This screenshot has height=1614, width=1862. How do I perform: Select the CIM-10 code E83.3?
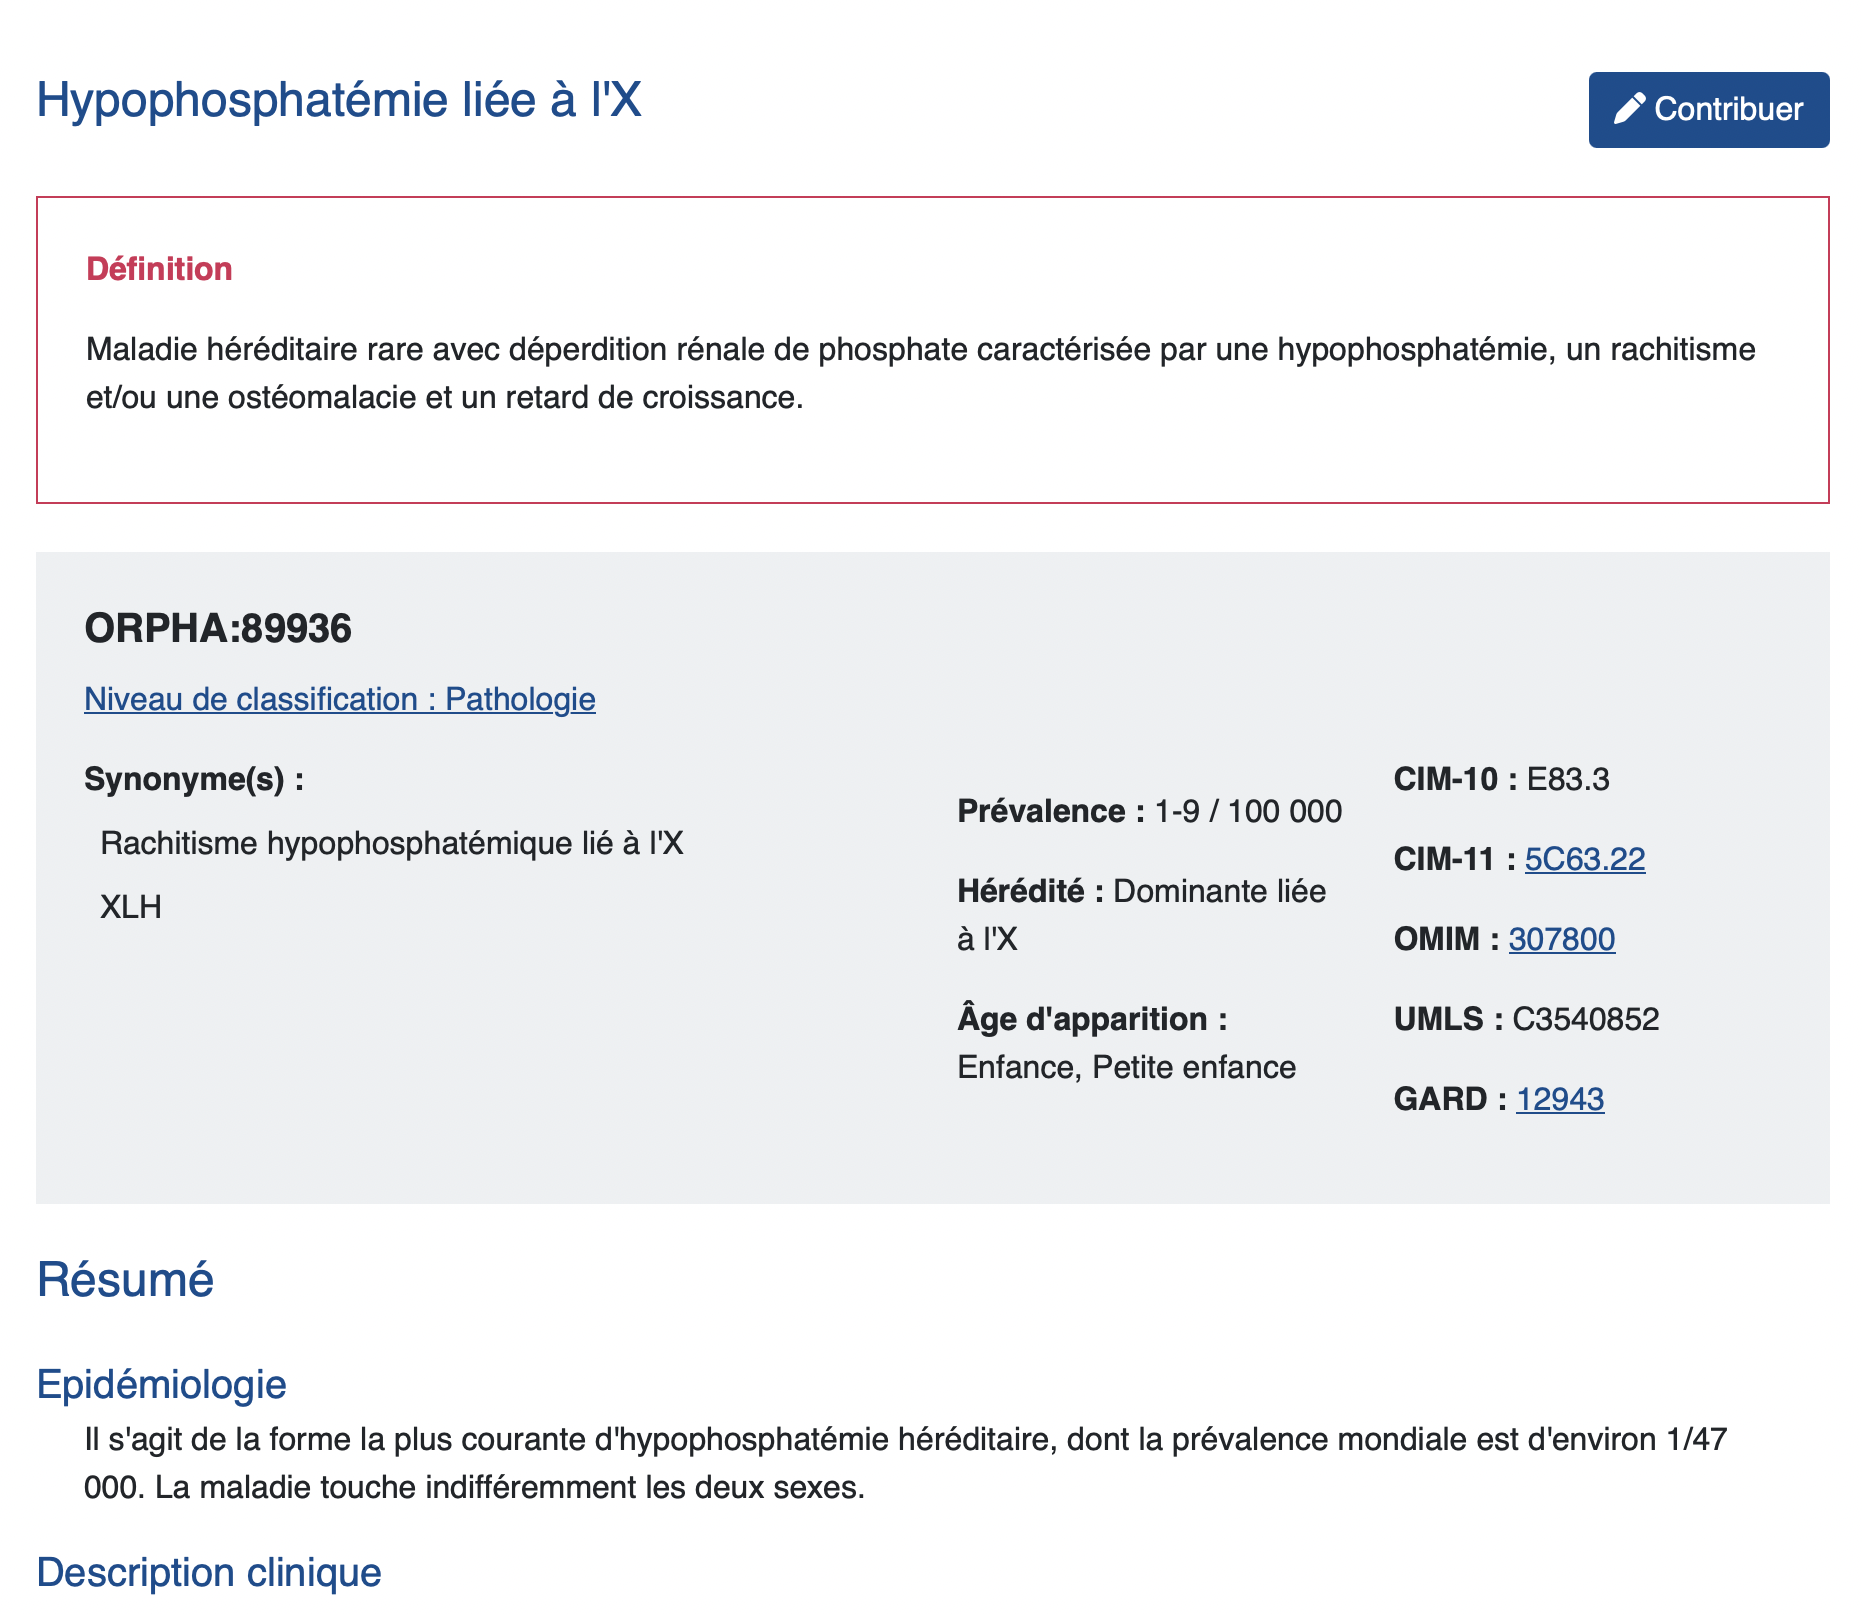coord(1567,779)
